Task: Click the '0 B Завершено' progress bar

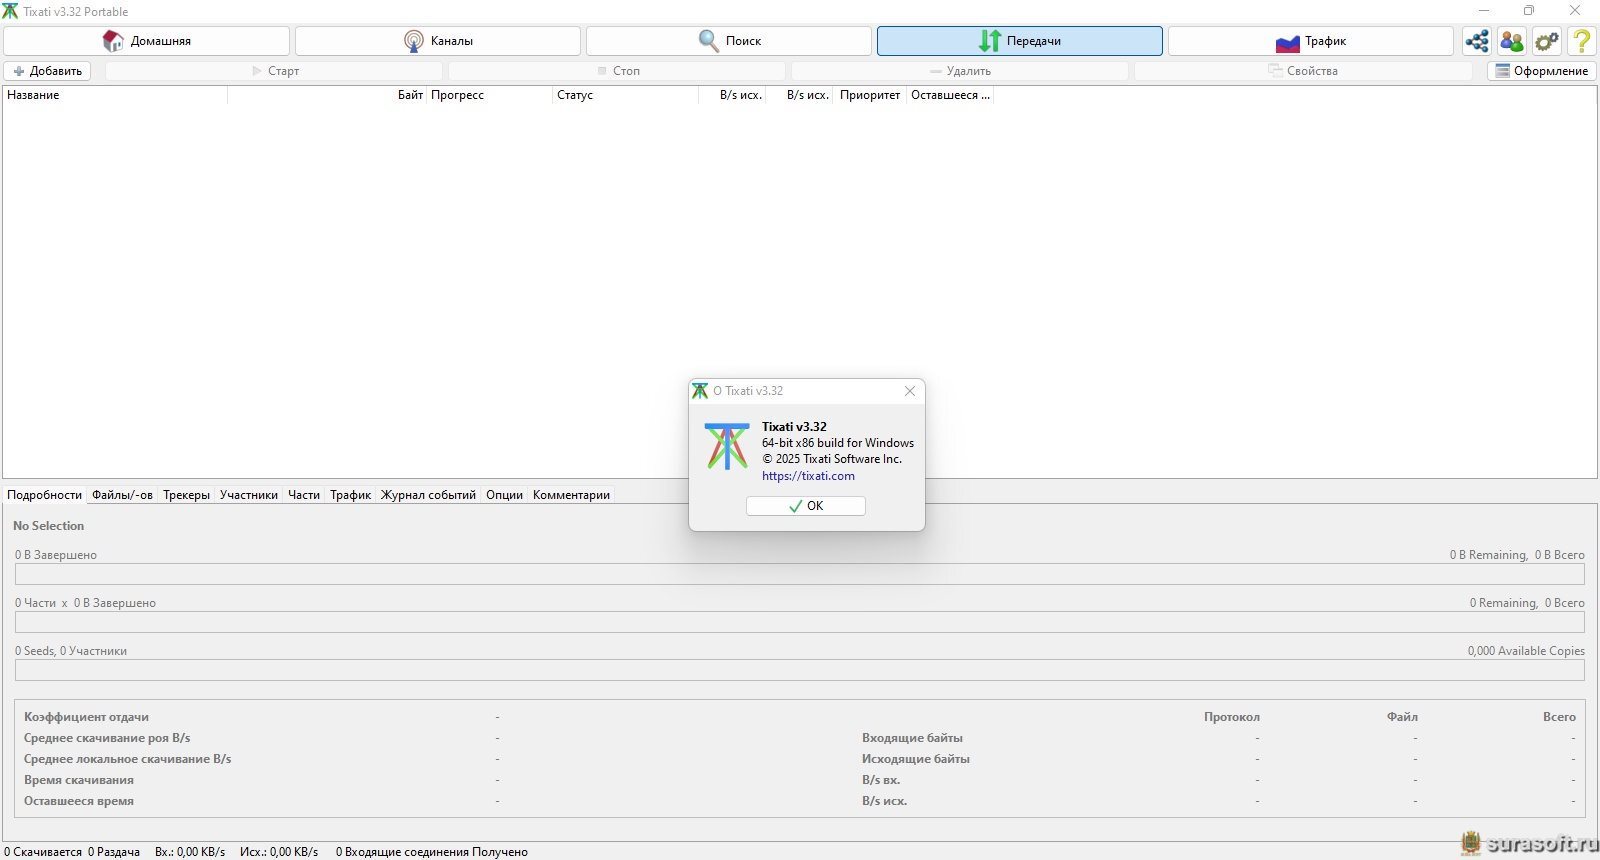Action: coord(800,574)
